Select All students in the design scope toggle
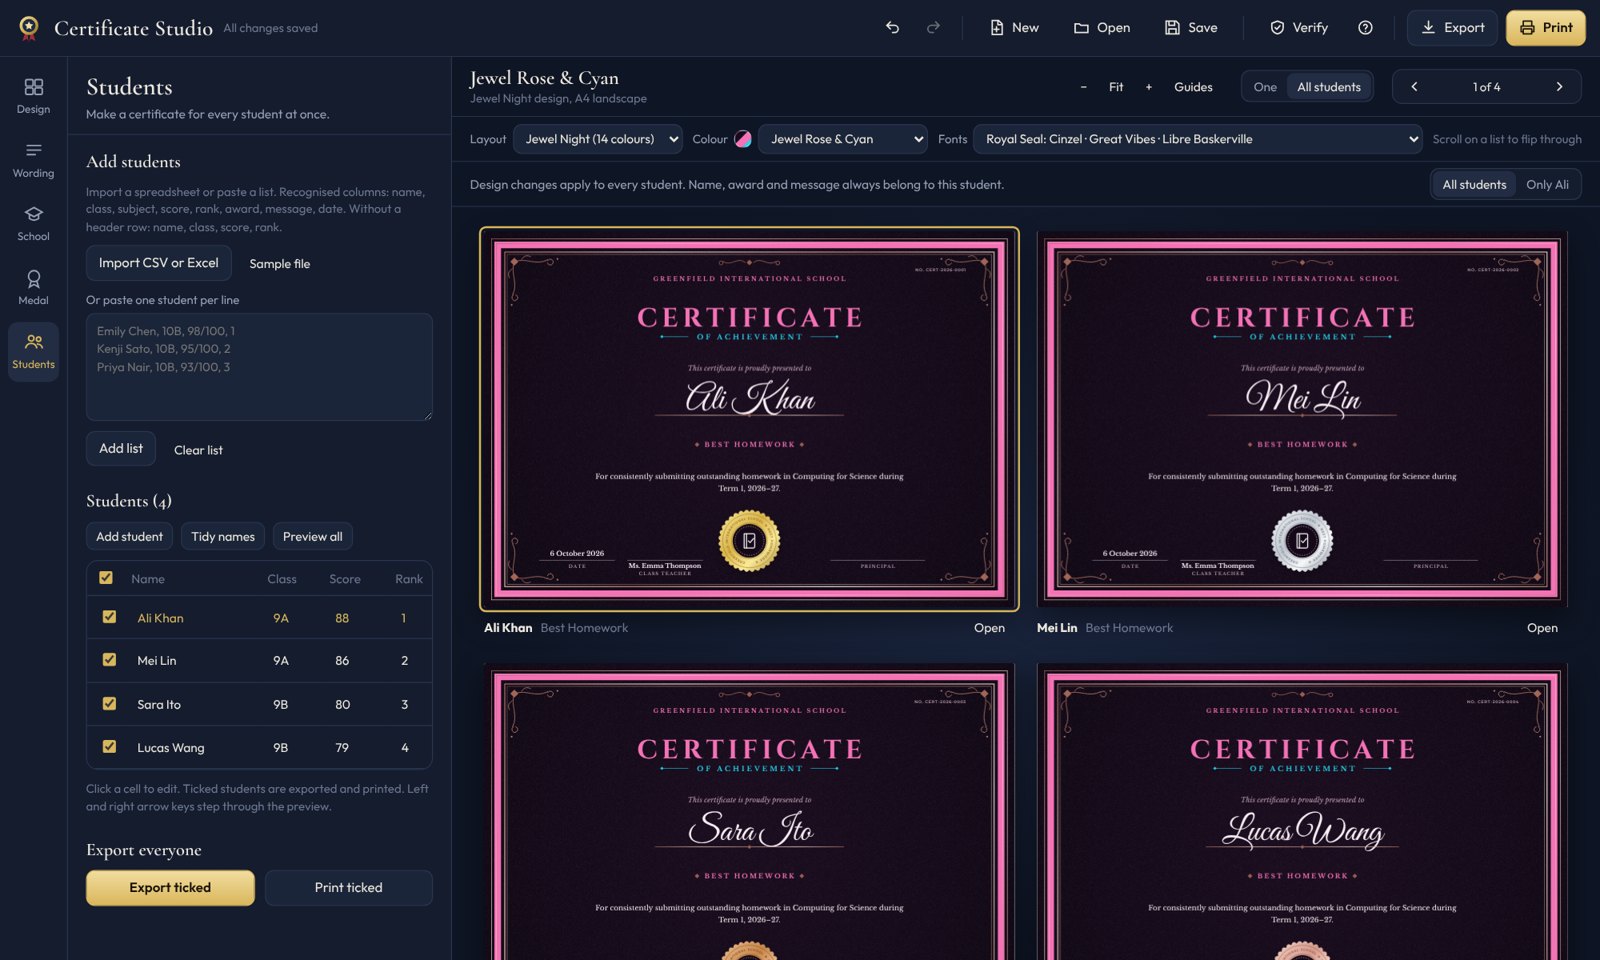 tap(1474, 185)
